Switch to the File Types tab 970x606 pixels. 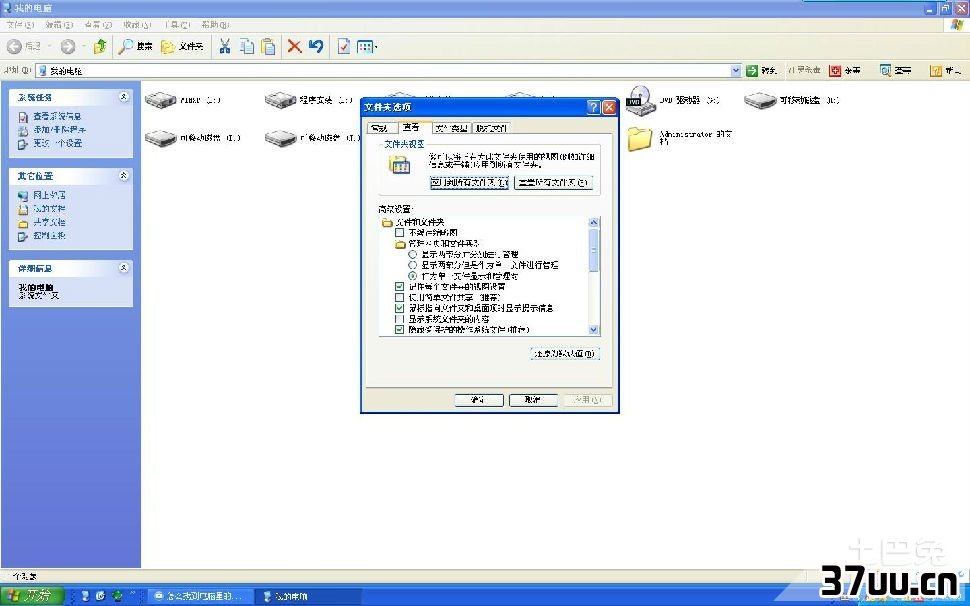pyautogui.click(x=452, y=128)
